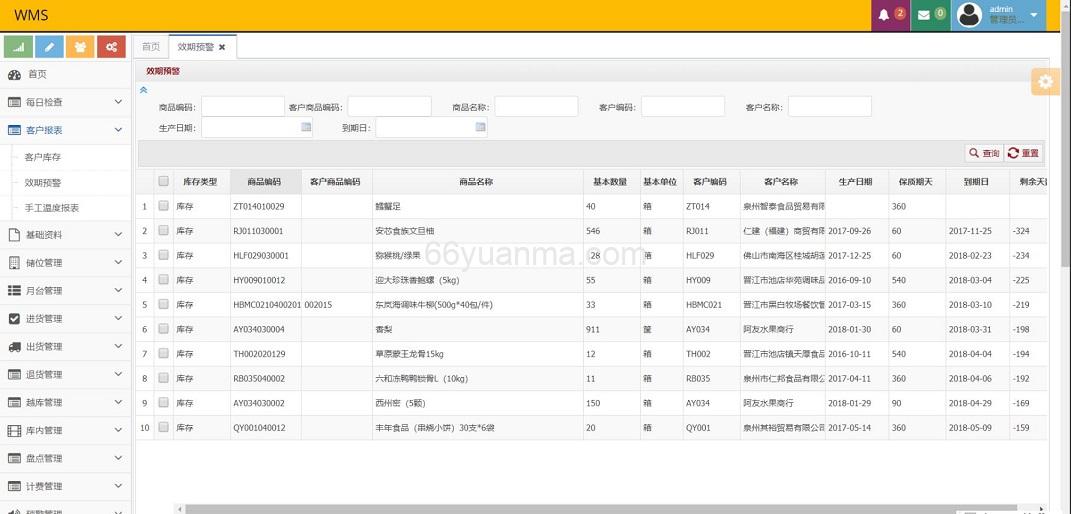This screenshot has height=514, width=1071.
Task: Collapse the search filter panel arrow
Action: 143,89
